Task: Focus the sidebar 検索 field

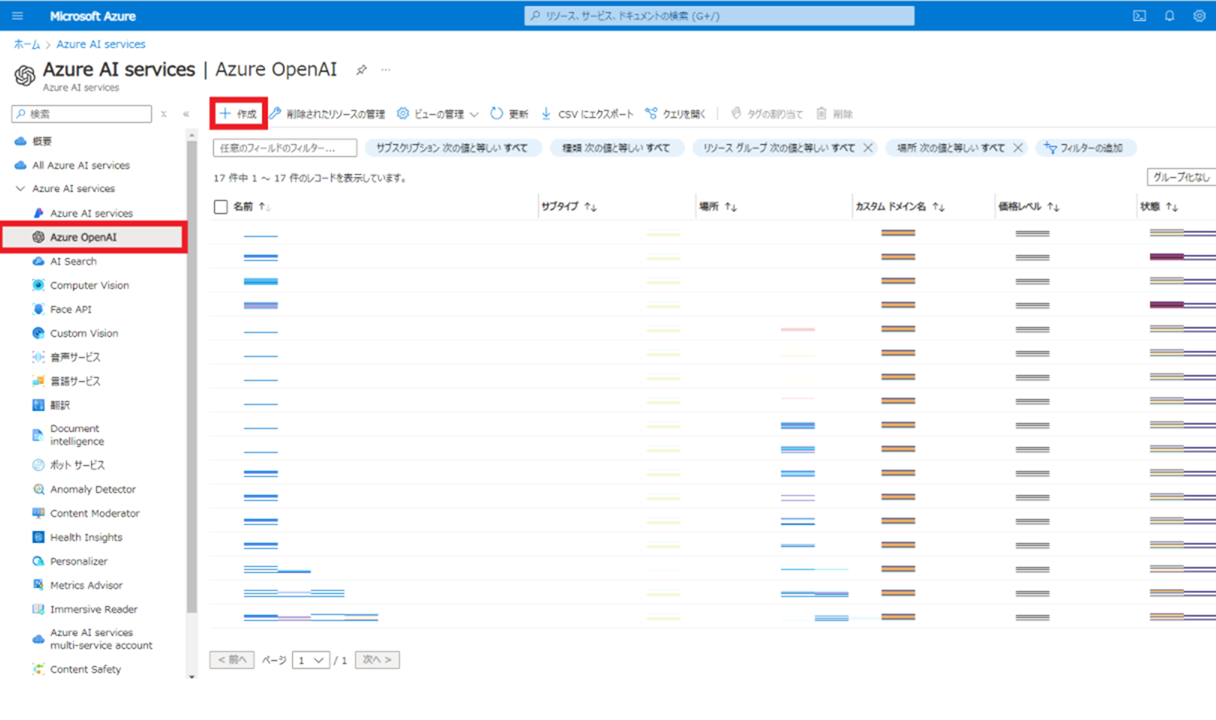Action: tap(82, 114)
